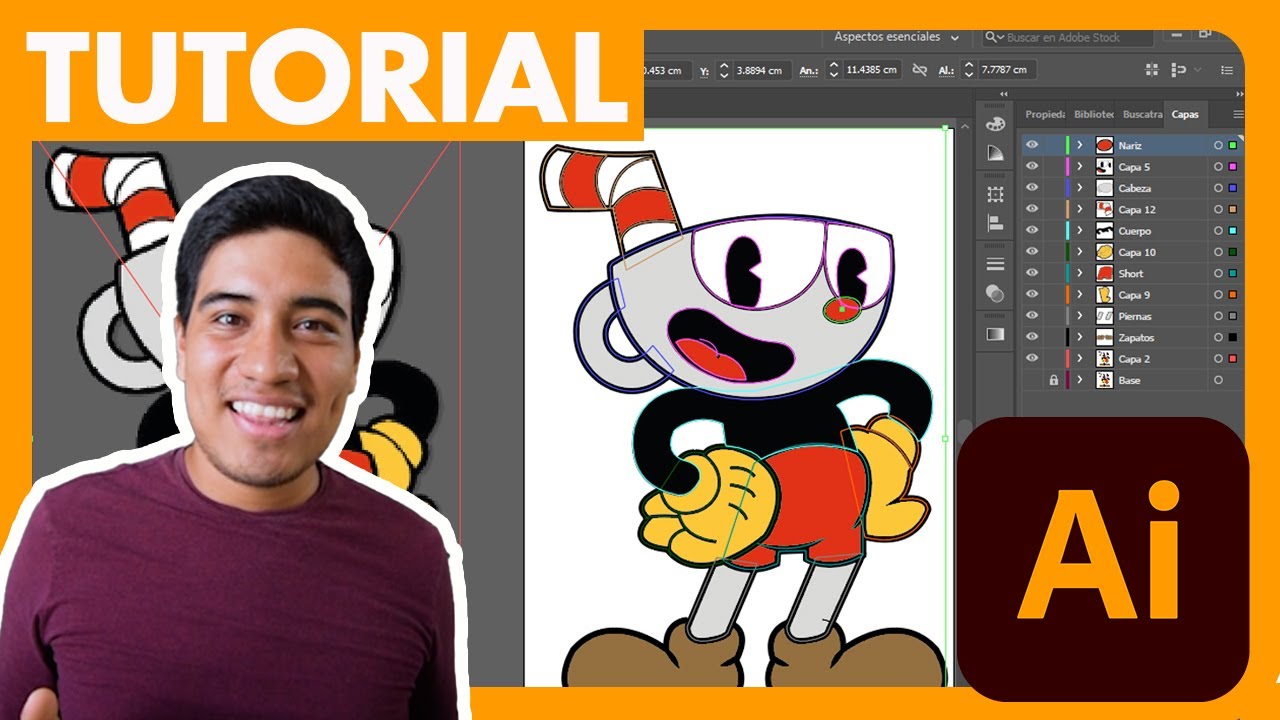Viewport: 1280px width, 720px height.
Task: Open the Transparency panel icon
Action: coord(995,293)
